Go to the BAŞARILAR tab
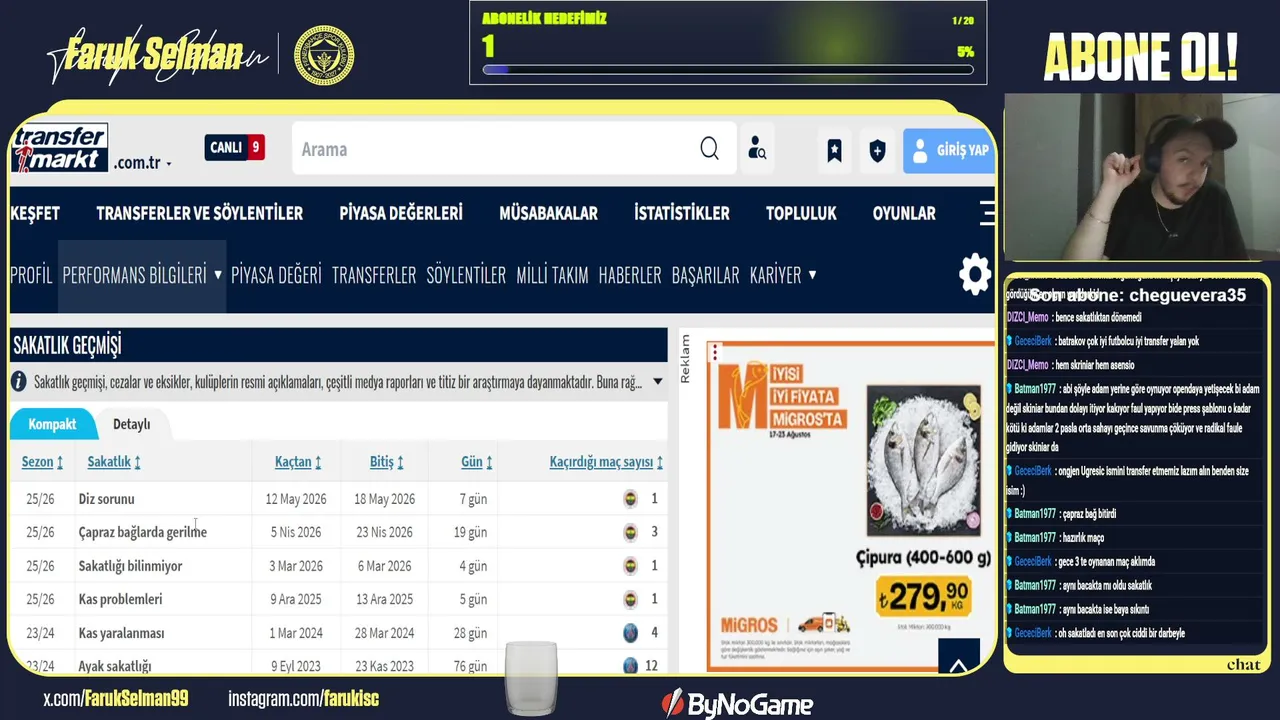 point(705,275)
